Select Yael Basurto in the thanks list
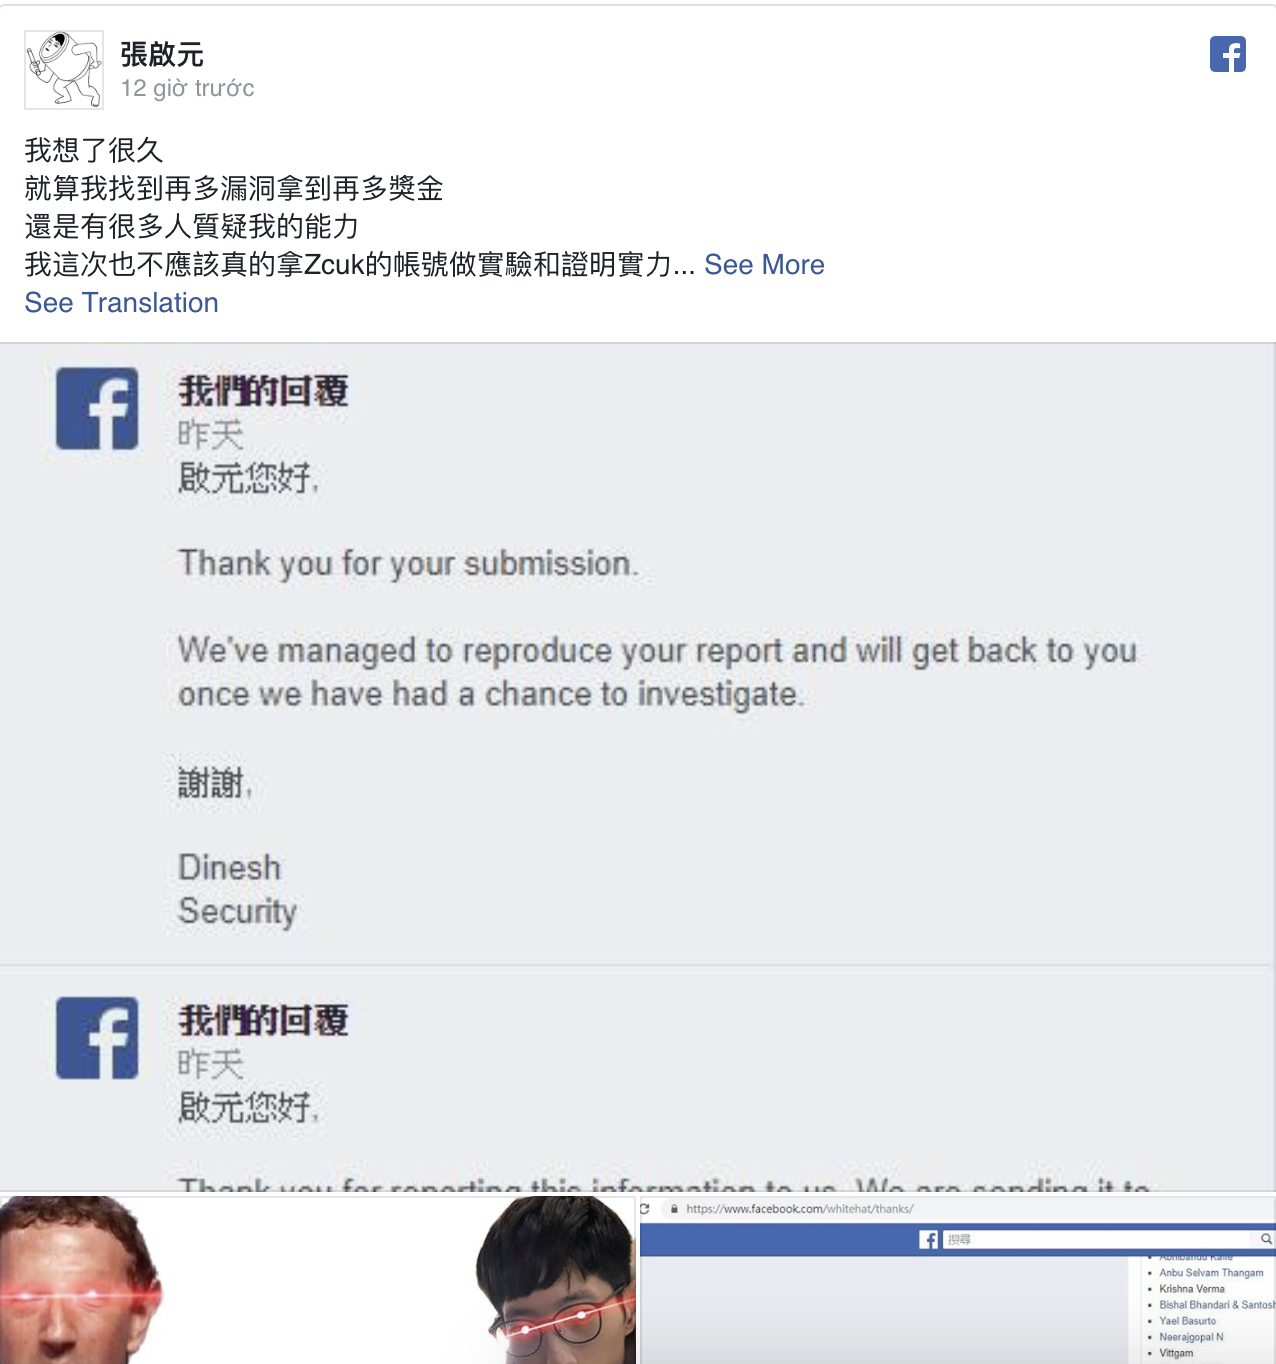The height and width of the screenshot is (1364, 1276). [1187, 1321]
